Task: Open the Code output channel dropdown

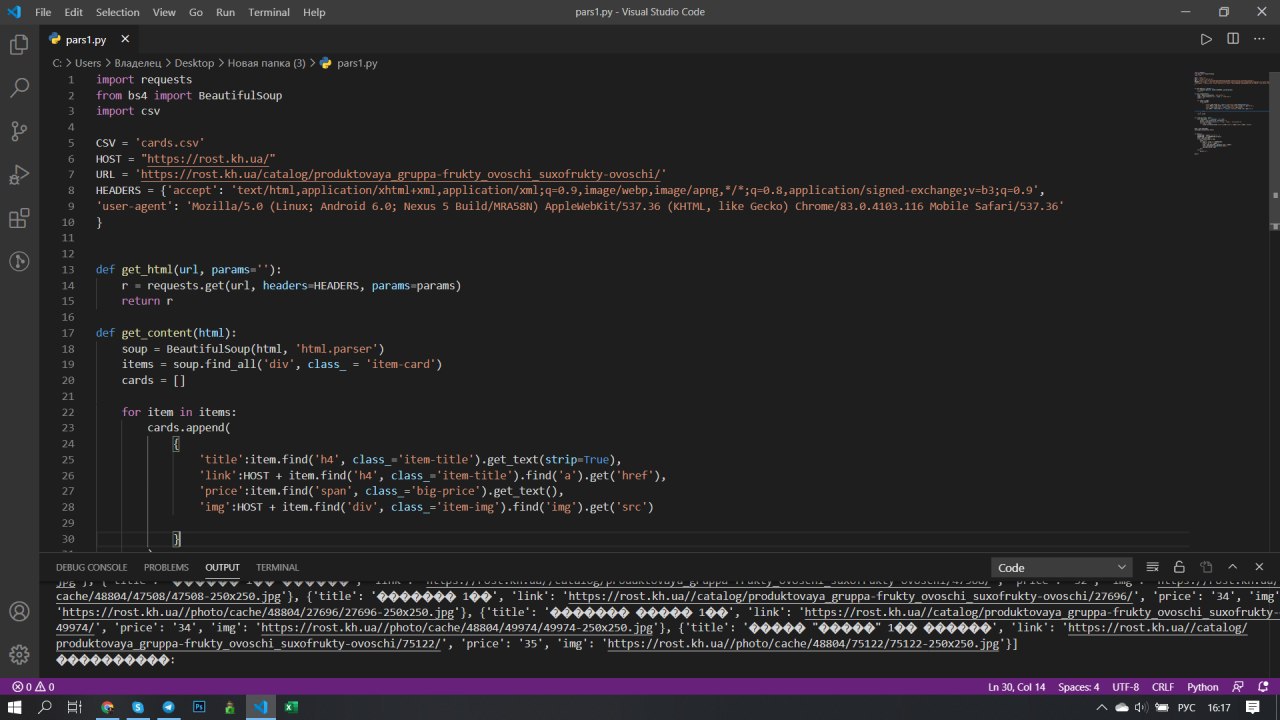Action: 1062,567
